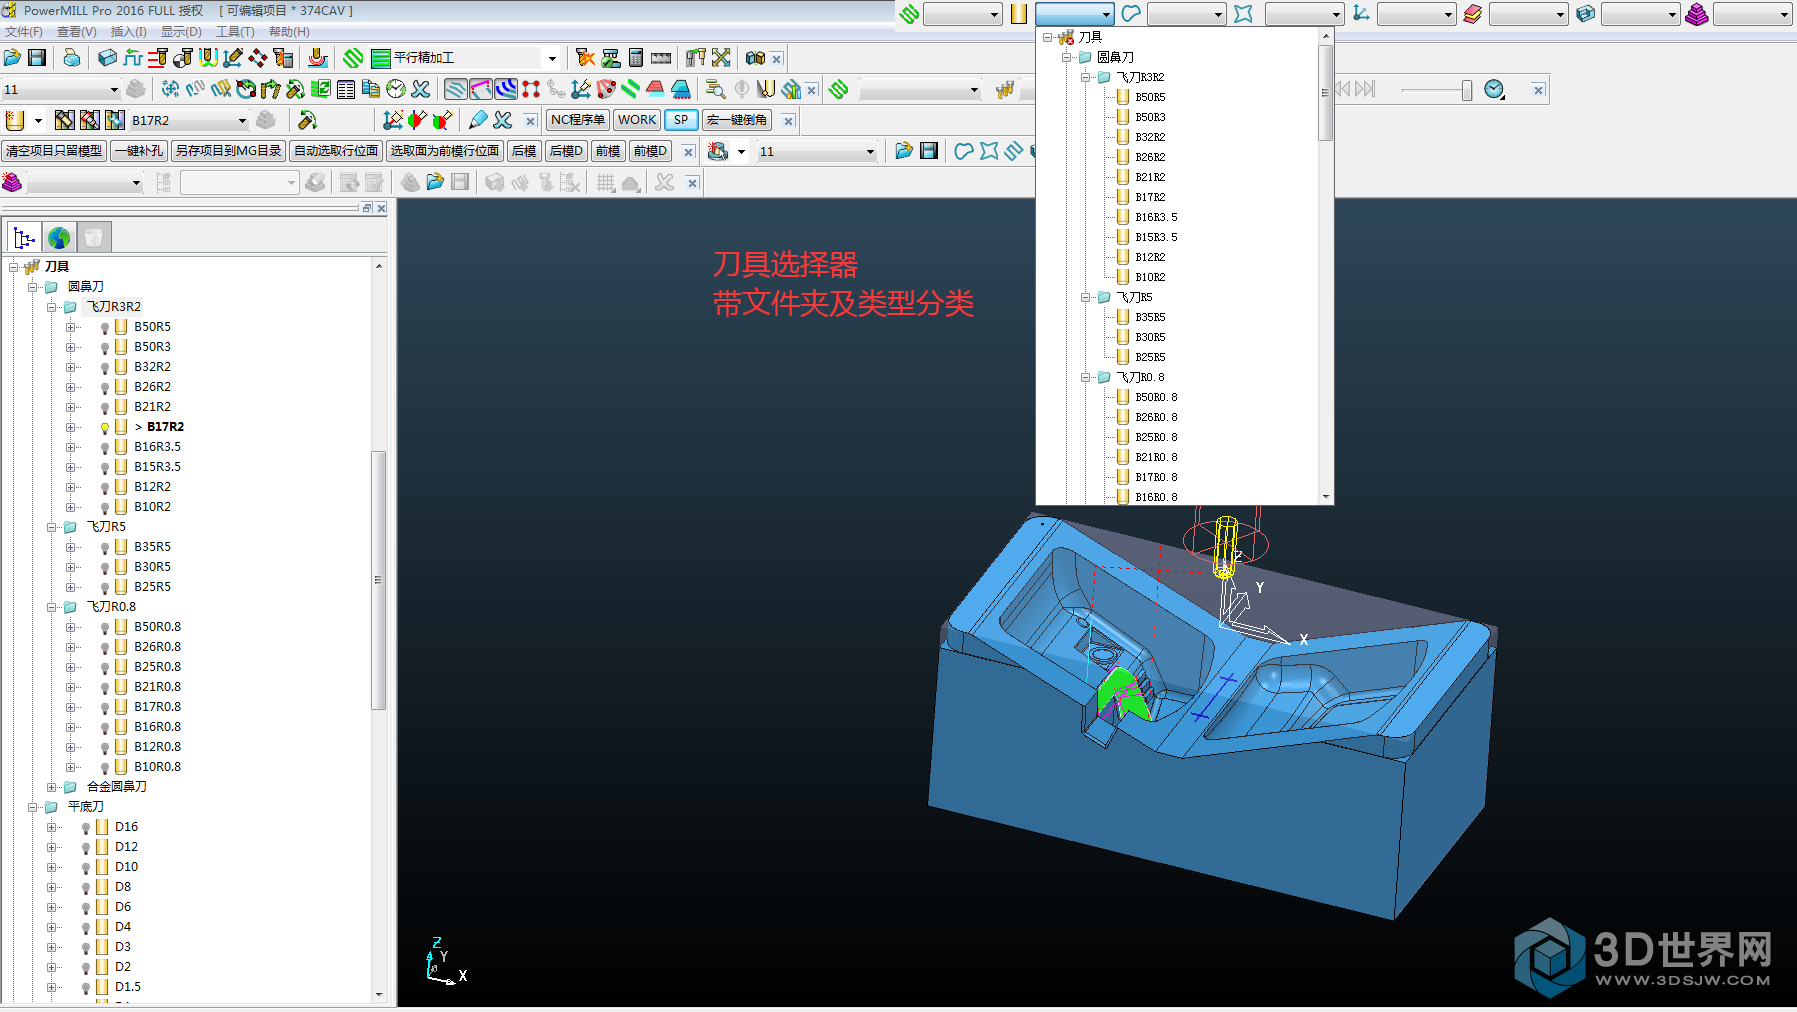Open toolpath simulation clock icon

tap(396, 89)
